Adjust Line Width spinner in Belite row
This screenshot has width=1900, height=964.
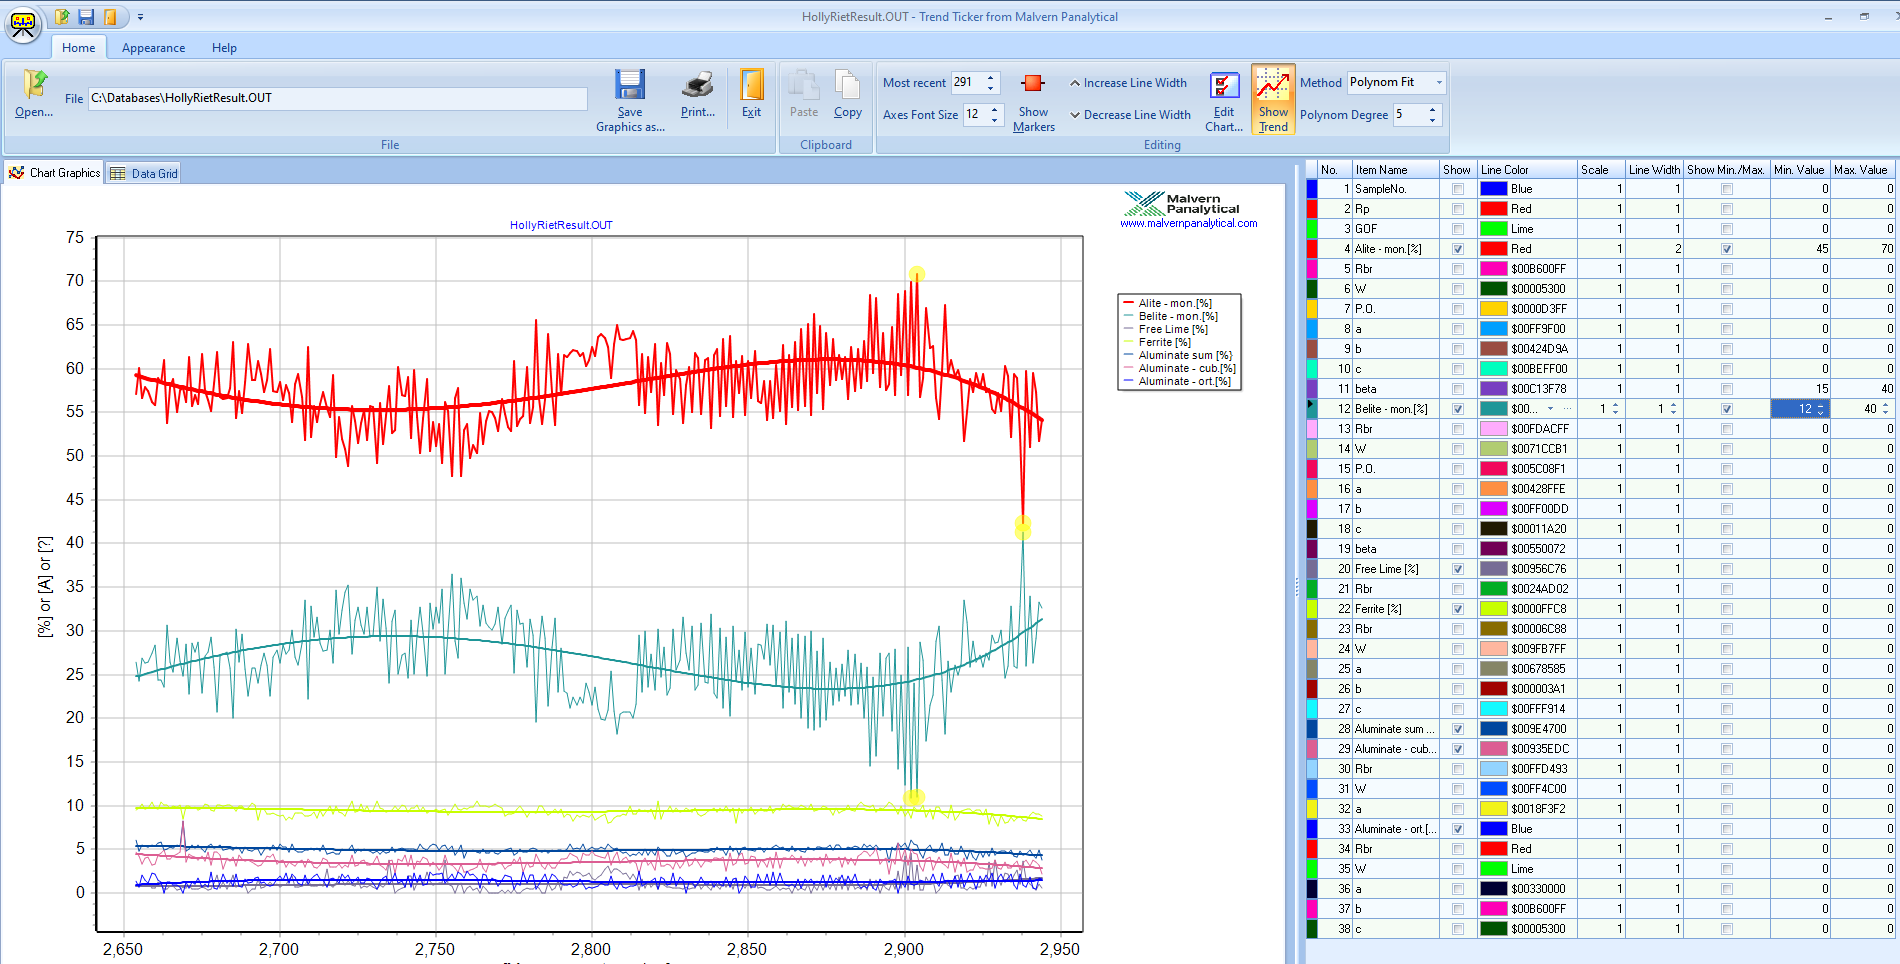[1673, 409]
